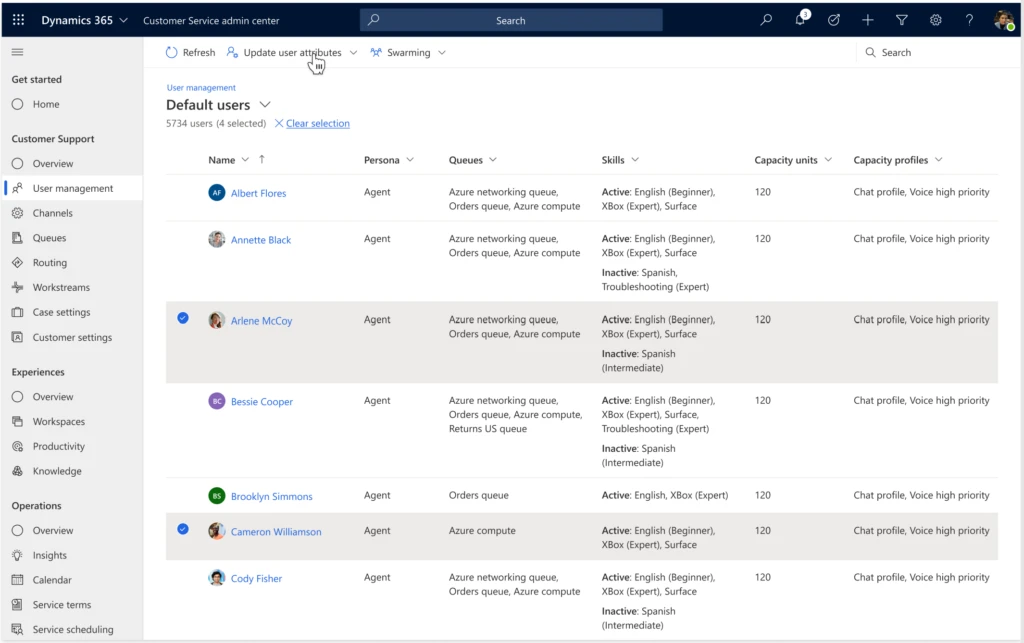The image size is (1024, 643).
Task: Click Albert Flores's AF avatar
Action: click(x=217, y=193)
